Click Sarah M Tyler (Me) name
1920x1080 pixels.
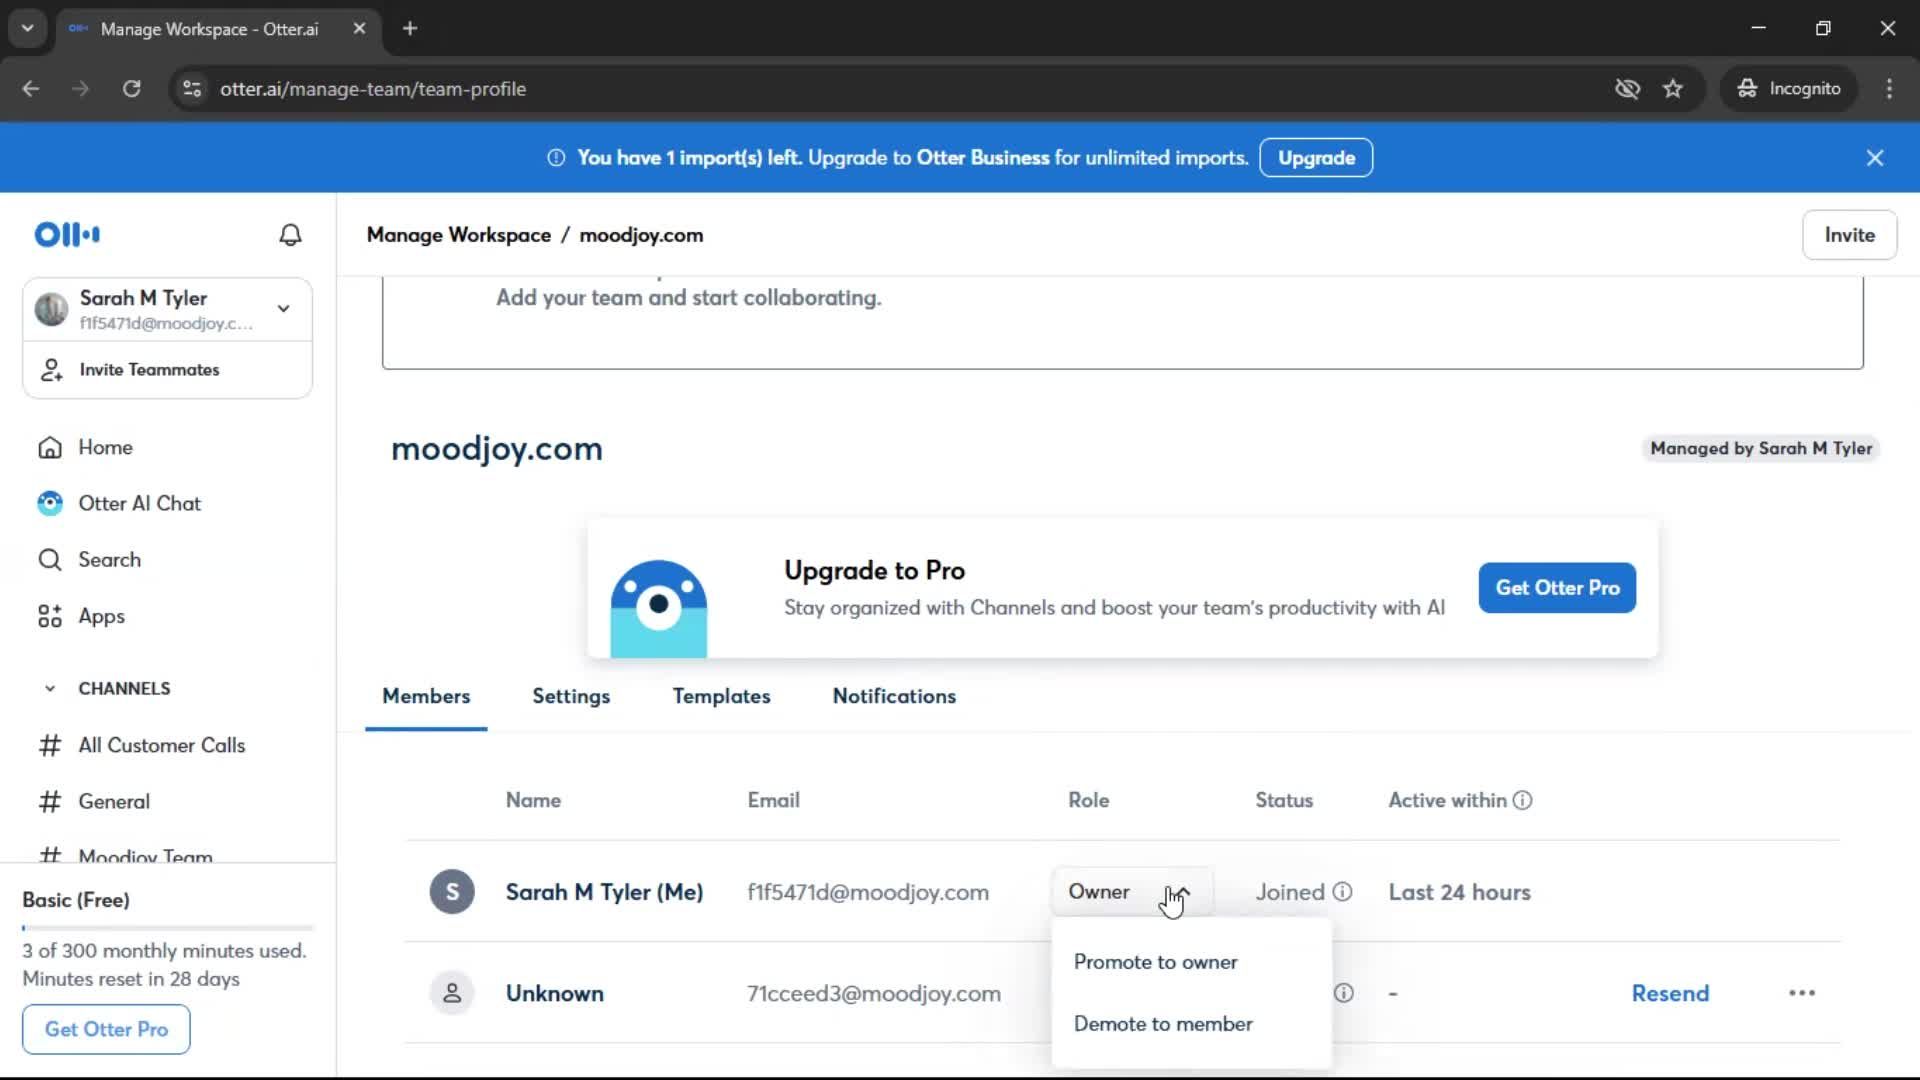click(604, 892)
